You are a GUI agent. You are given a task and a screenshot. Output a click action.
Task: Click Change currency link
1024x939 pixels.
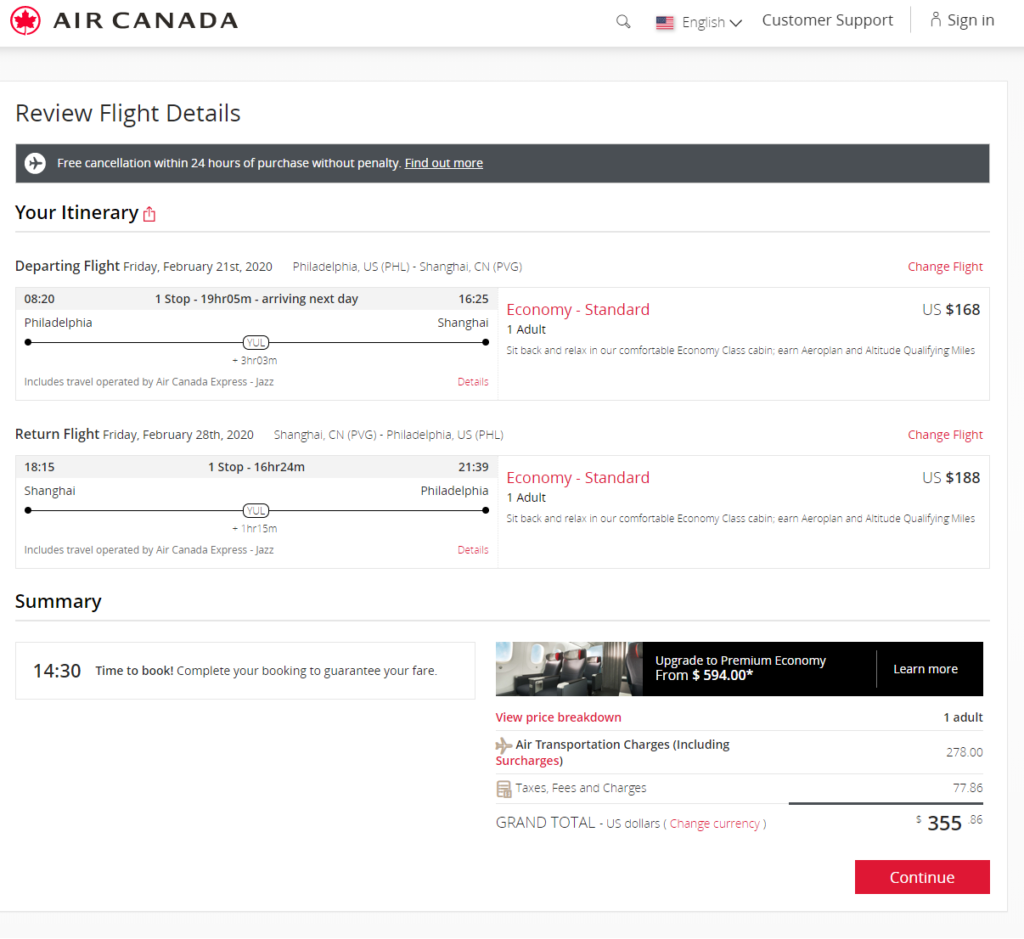pyautogui.click(x=714, y=823)
